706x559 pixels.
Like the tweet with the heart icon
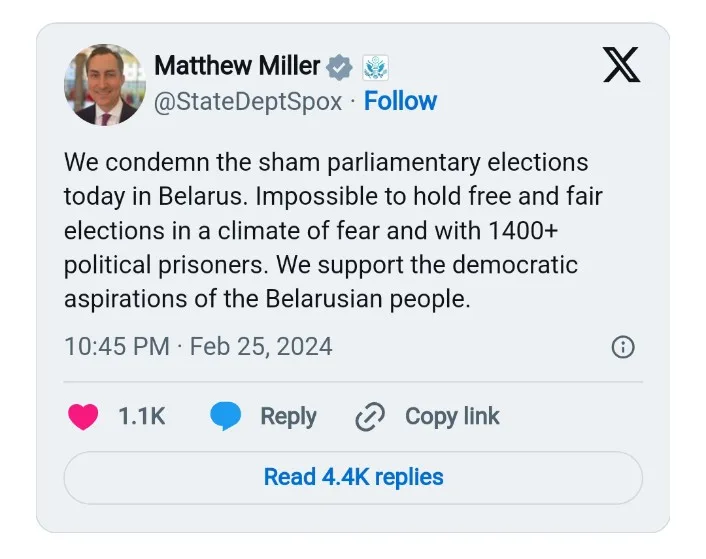click(x=83, y=417)
